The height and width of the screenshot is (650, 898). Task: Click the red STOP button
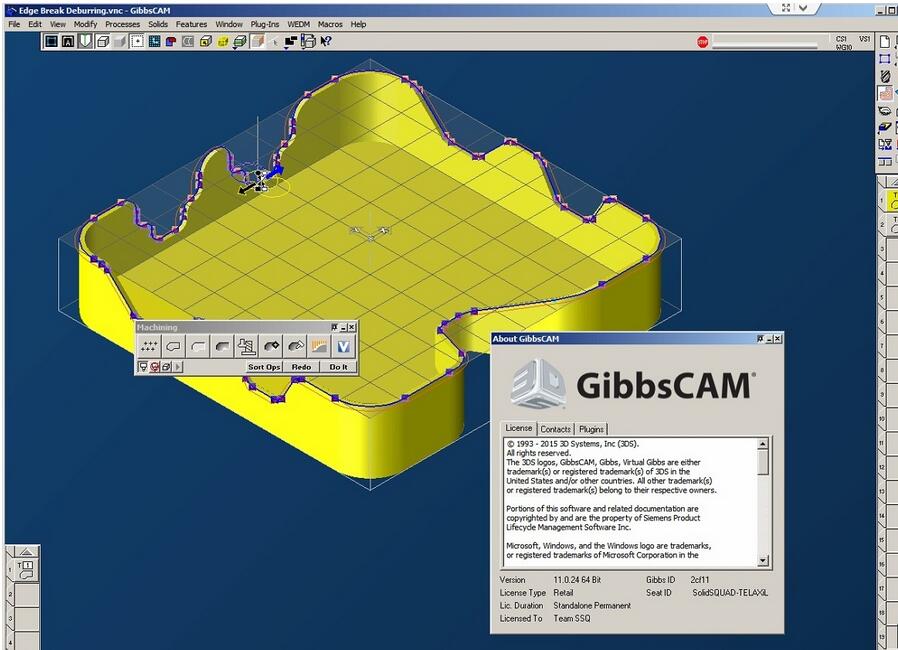pyautogui.click(x=703, y=41)
